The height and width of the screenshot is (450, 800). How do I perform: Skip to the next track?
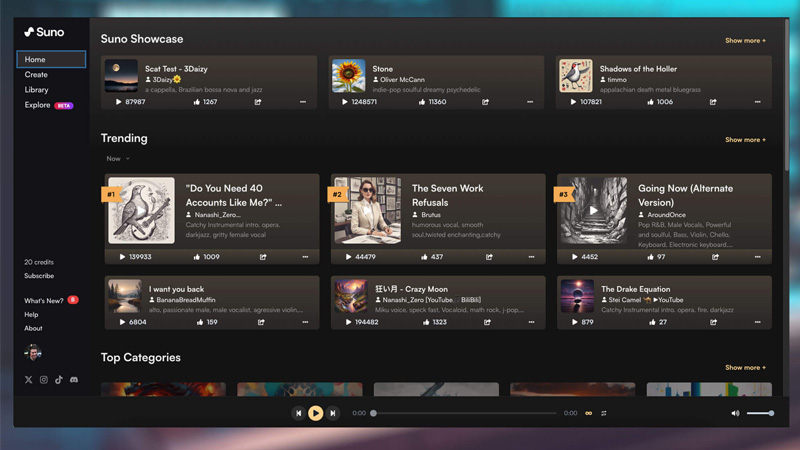click(333, 413)
